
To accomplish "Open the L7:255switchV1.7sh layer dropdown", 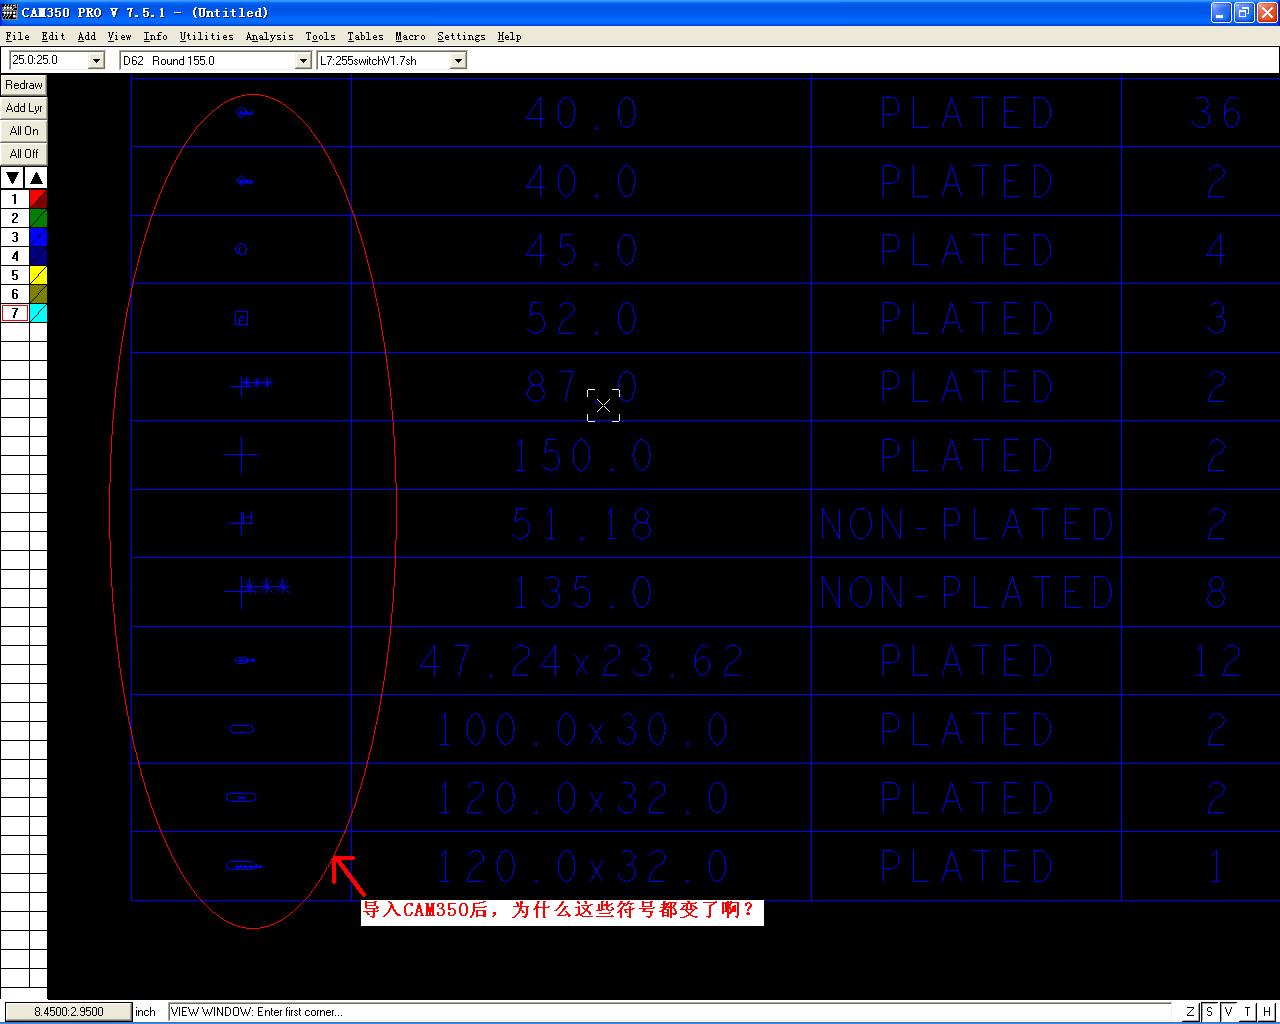I will point(458,60).
